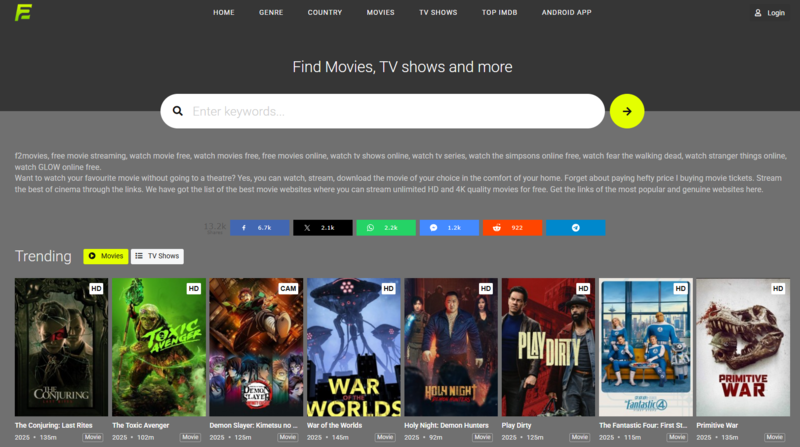Share on Facebook button showing 6.7k

[260, 228]
